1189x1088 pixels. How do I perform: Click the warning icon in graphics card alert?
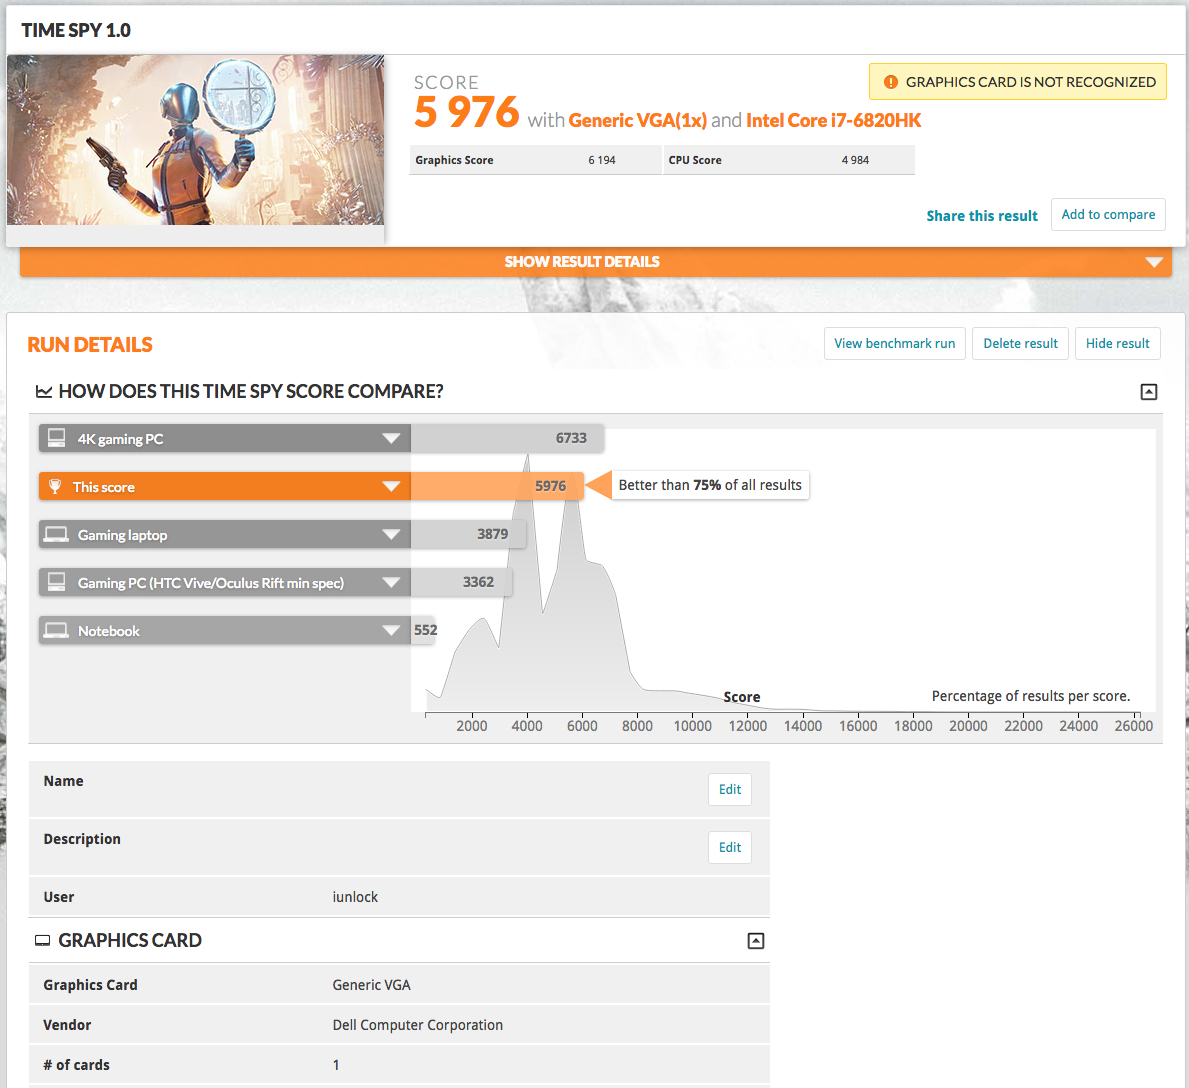click(x=891, y=82)
